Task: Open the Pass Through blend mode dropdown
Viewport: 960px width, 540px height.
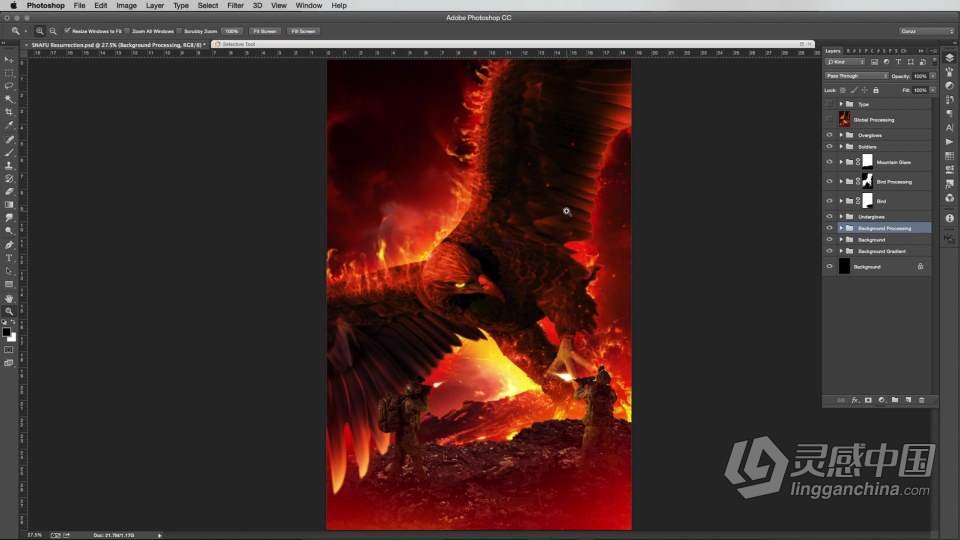Action: click(x=856, y=76)
